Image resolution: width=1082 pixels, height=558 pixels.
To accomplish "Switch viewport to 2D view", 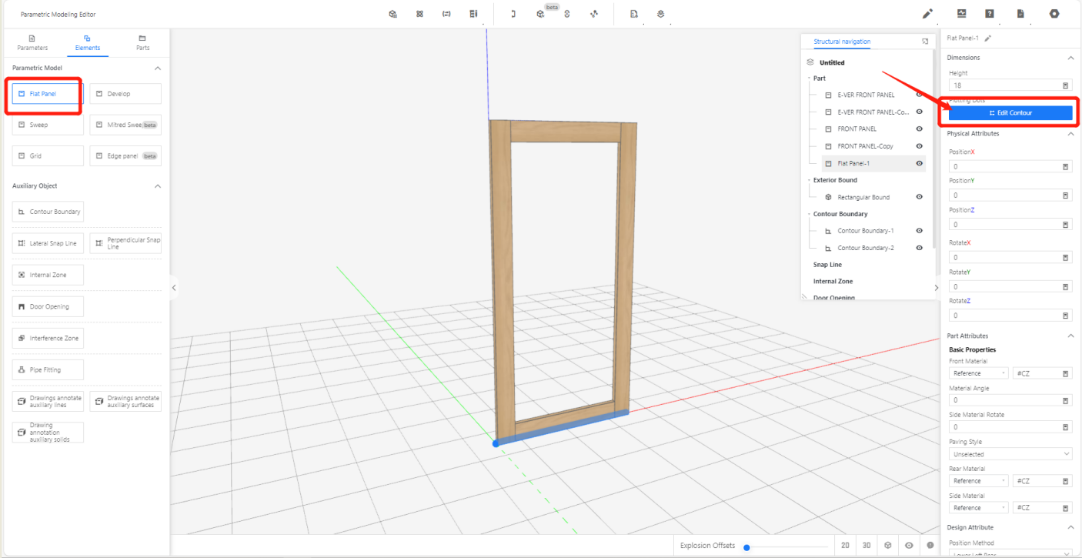I will click(x=845, y=545).
